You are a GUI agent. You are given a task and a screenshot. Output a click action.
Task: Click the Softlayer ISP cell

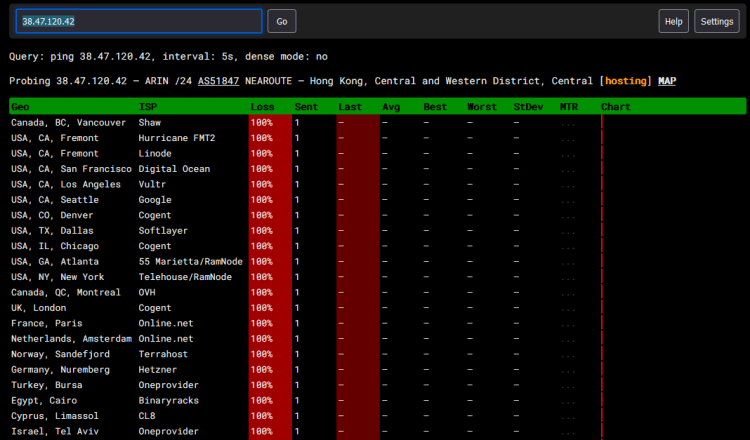163,231
